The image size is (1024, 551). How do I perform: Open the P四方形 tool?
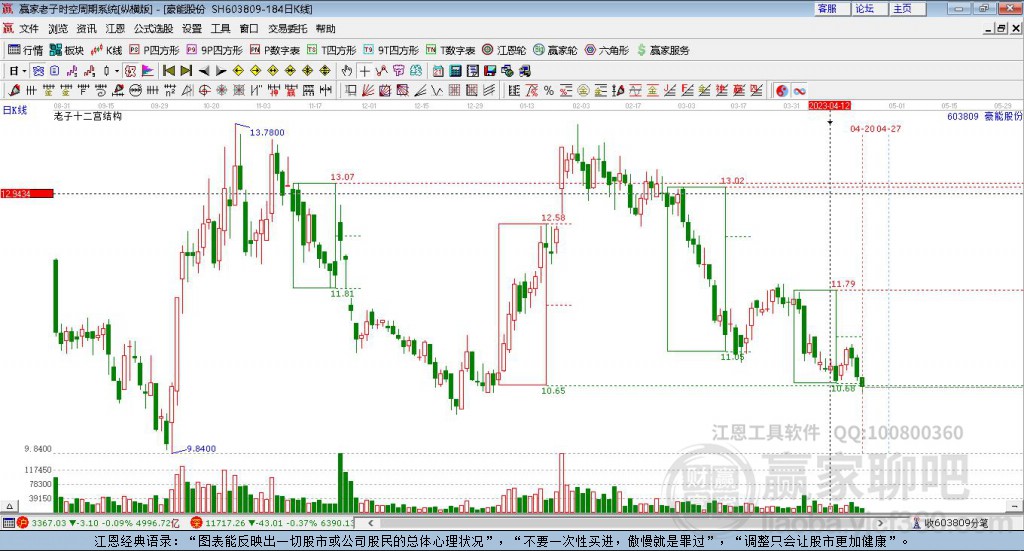click(x=154, y=50)
